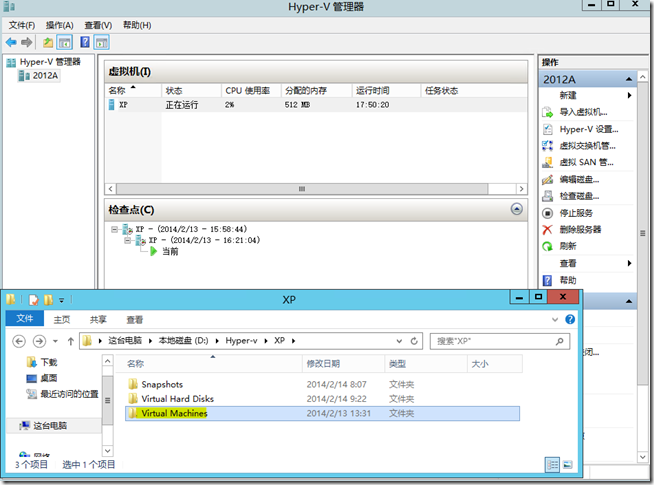654x485 pixels.
Task: Select checkpoint XP 2014/2/13 15:58:44
Action: (x=191, y=229)
